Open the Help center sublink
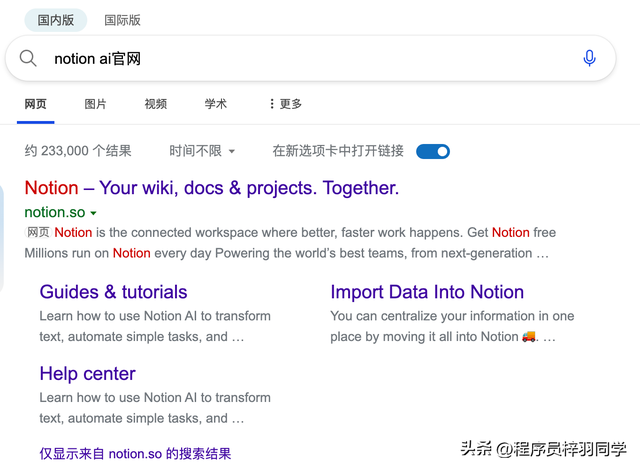The width and height of the screenshot is (640, 470). pos(87,374)
